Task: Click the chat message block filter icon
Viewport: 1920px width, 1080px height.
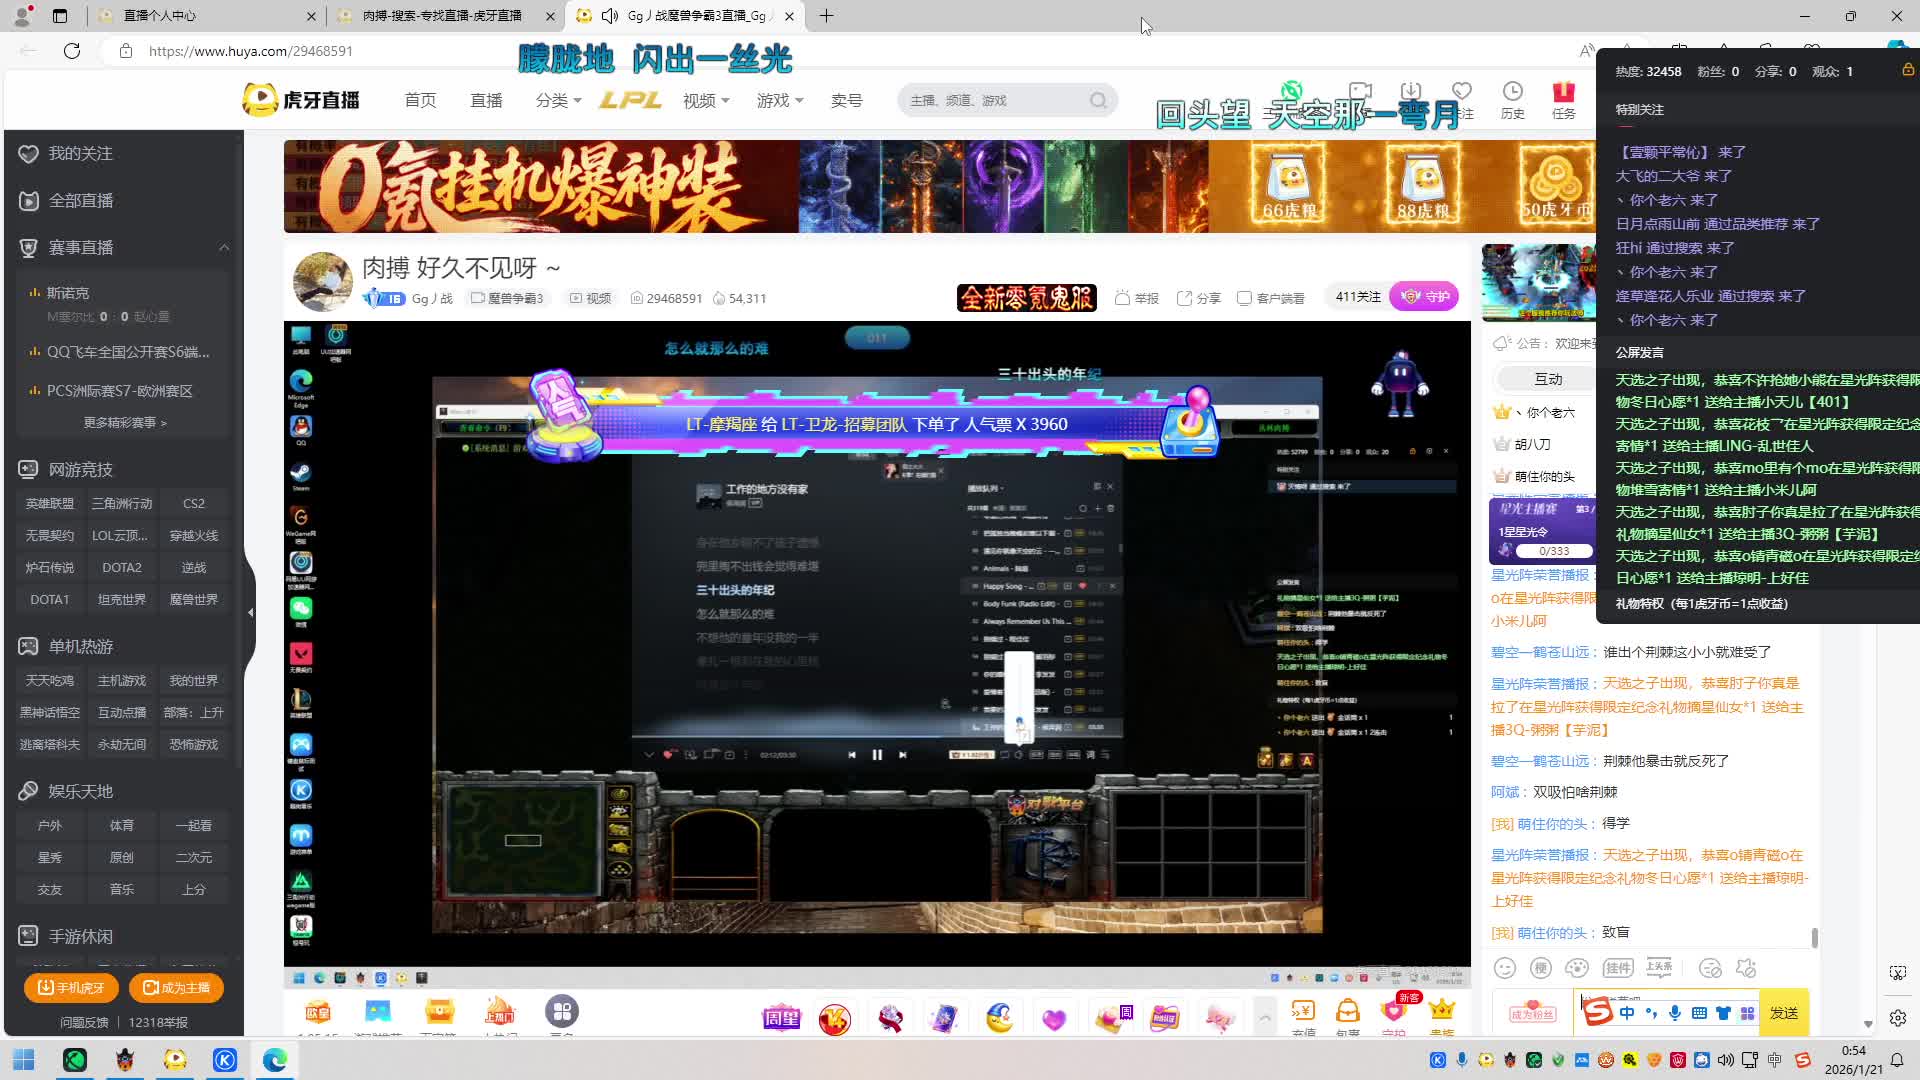Action: [1710, 968]
